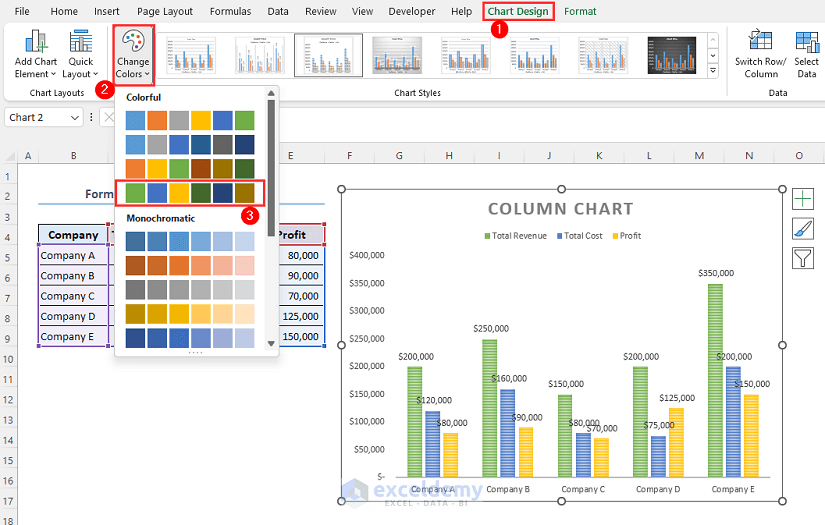Switch to the Help tab

461,11
